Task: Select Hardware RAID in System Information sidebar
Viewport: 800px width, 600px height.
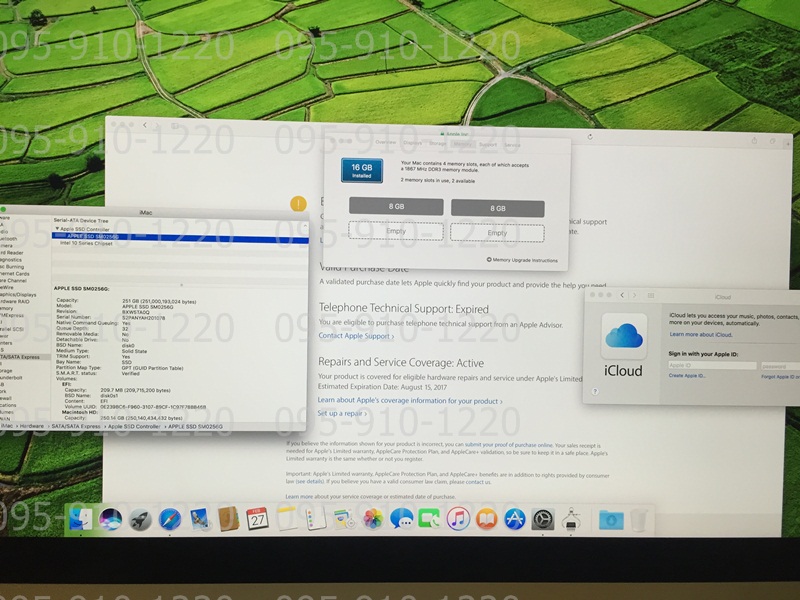Action: [x=15, y=302]
